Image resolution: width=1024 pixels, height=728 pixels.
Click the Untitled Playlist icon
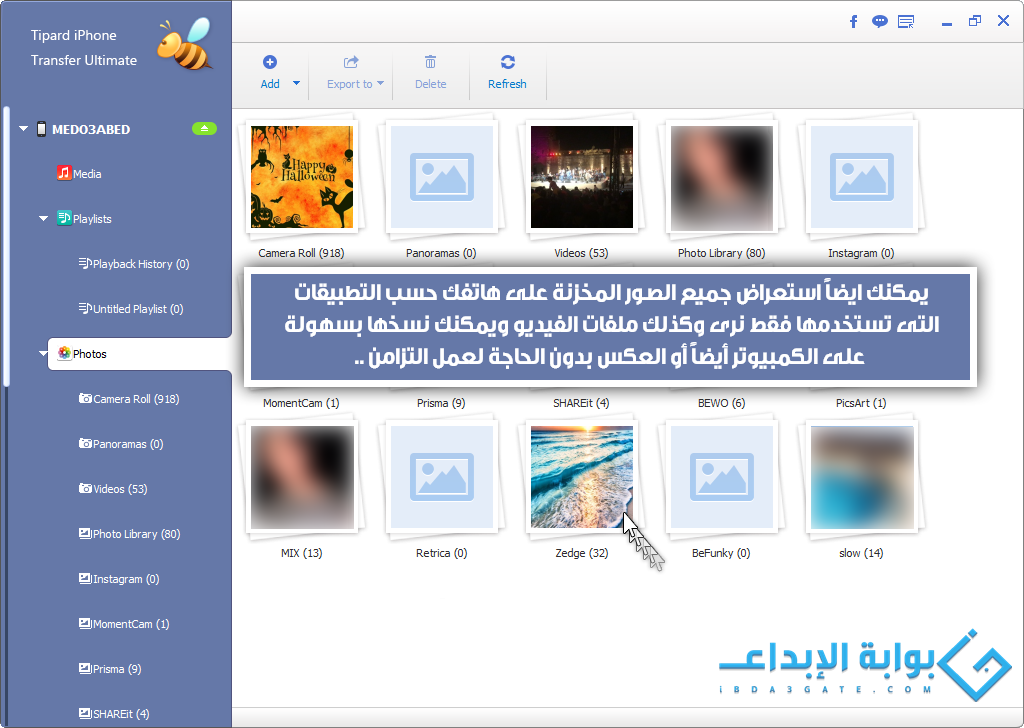pyautogui.click(x=85, y=308)
